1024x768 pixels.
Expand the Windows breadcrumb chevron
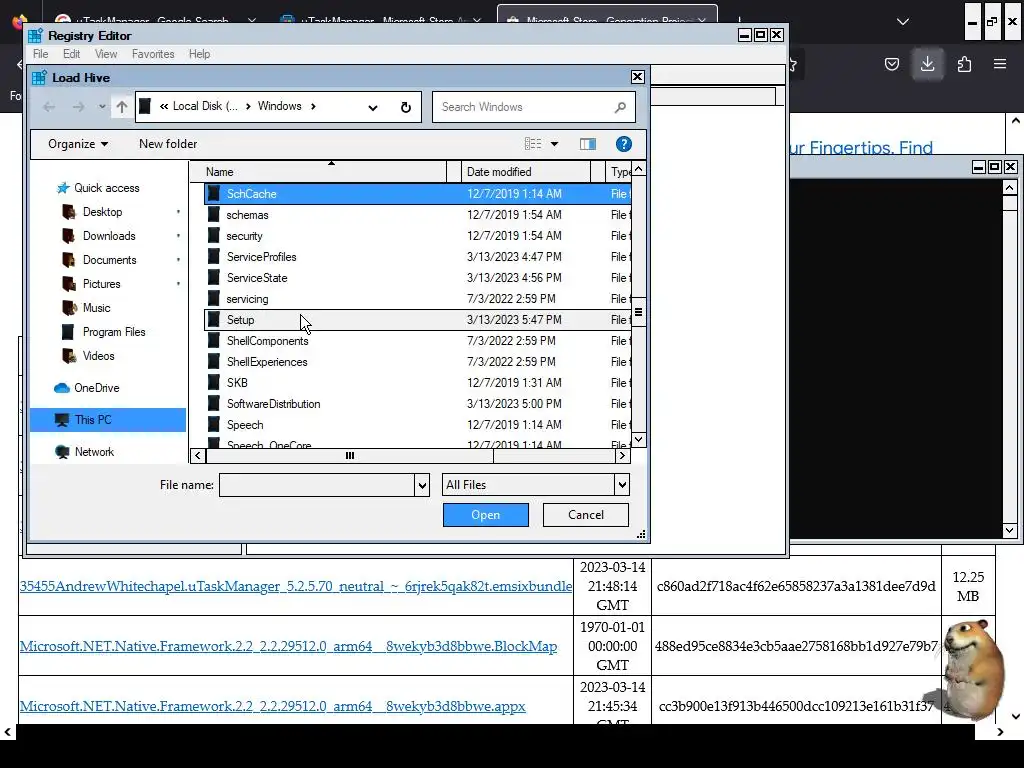click(313, 106)
